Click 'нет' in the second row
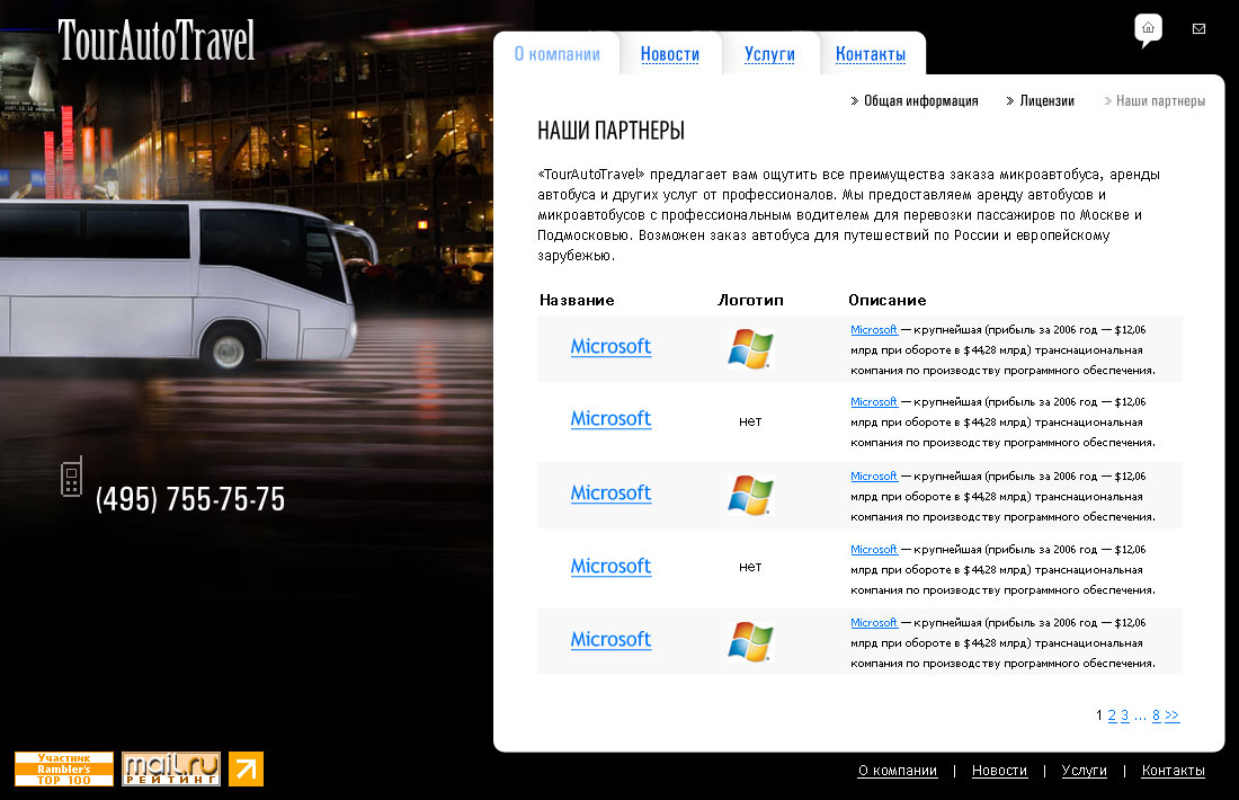The height and width of the screenshot is (800, 1239). (x=750, y=421)
